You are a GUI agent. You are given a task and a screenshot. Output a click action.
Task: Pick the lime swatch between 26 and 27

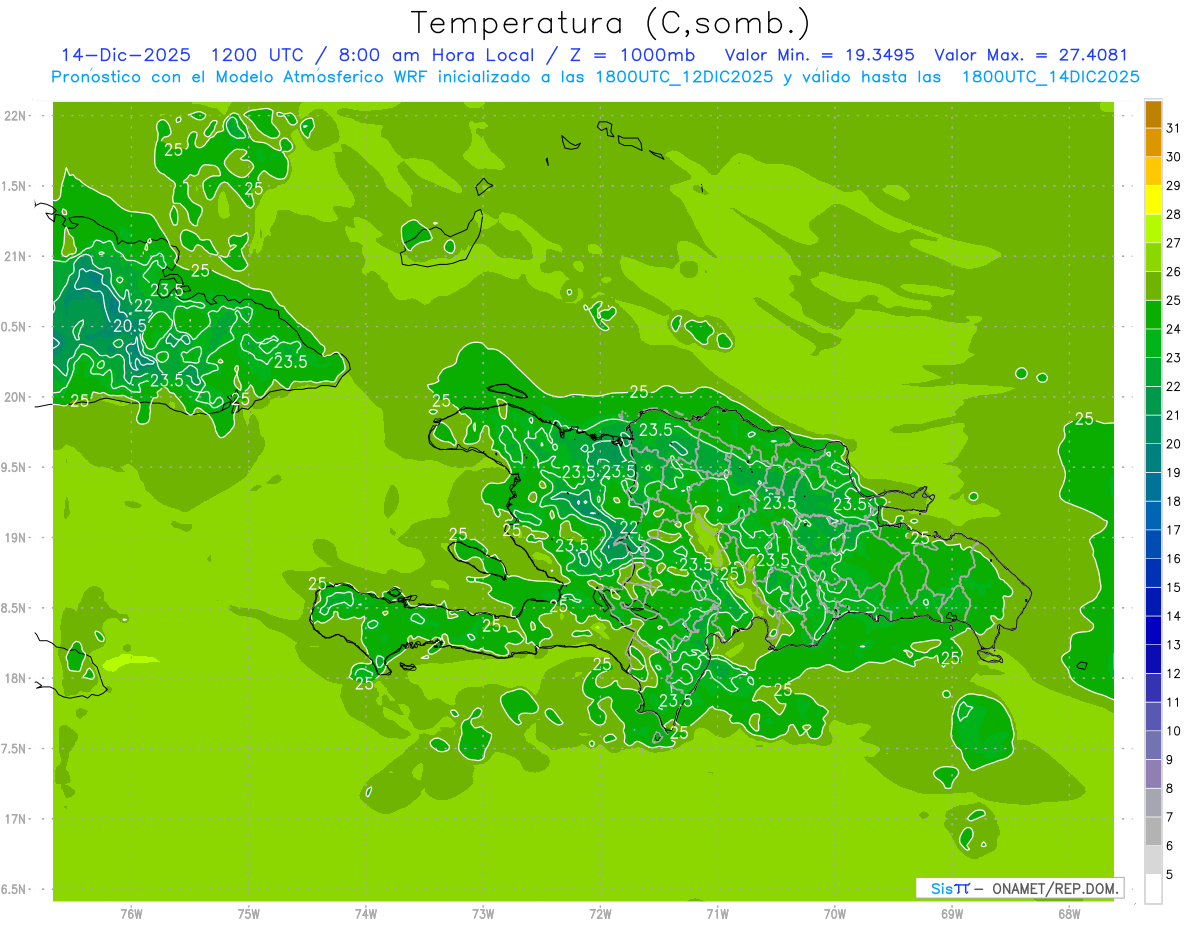click(1153, 257)
